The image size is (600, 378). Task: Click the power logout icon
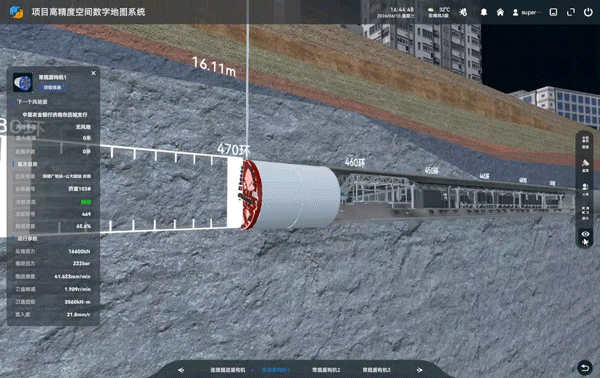588,12
